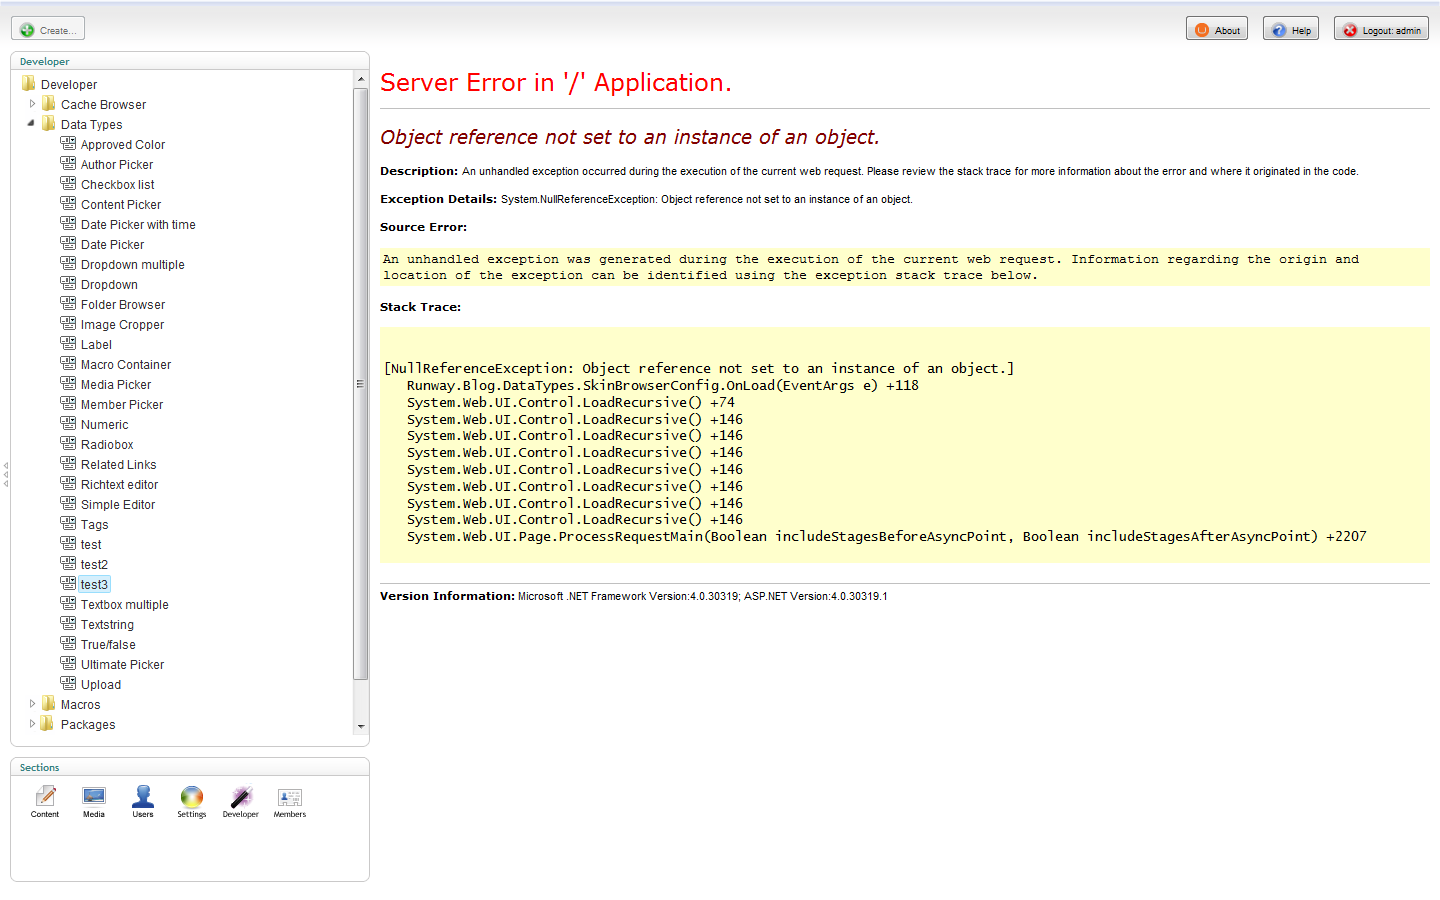1440x900 pixels.
Task: Select the Tags data type
Action: (x=94, y=525)
